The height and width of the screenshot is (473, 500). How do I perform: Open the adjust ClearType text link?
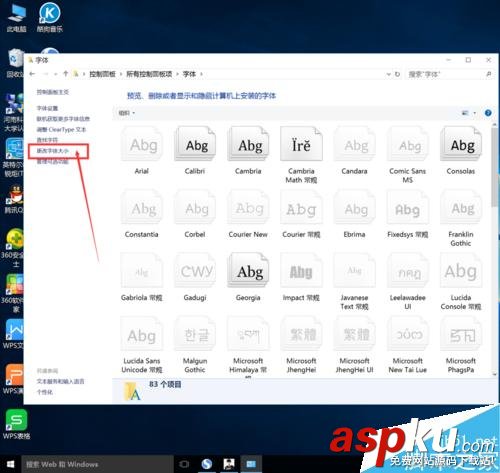pos(61,130)
